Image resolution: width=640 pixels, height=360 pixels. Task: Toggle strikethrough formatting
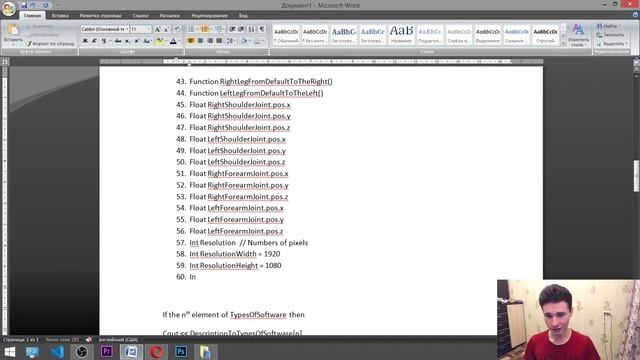pos(118,41)
